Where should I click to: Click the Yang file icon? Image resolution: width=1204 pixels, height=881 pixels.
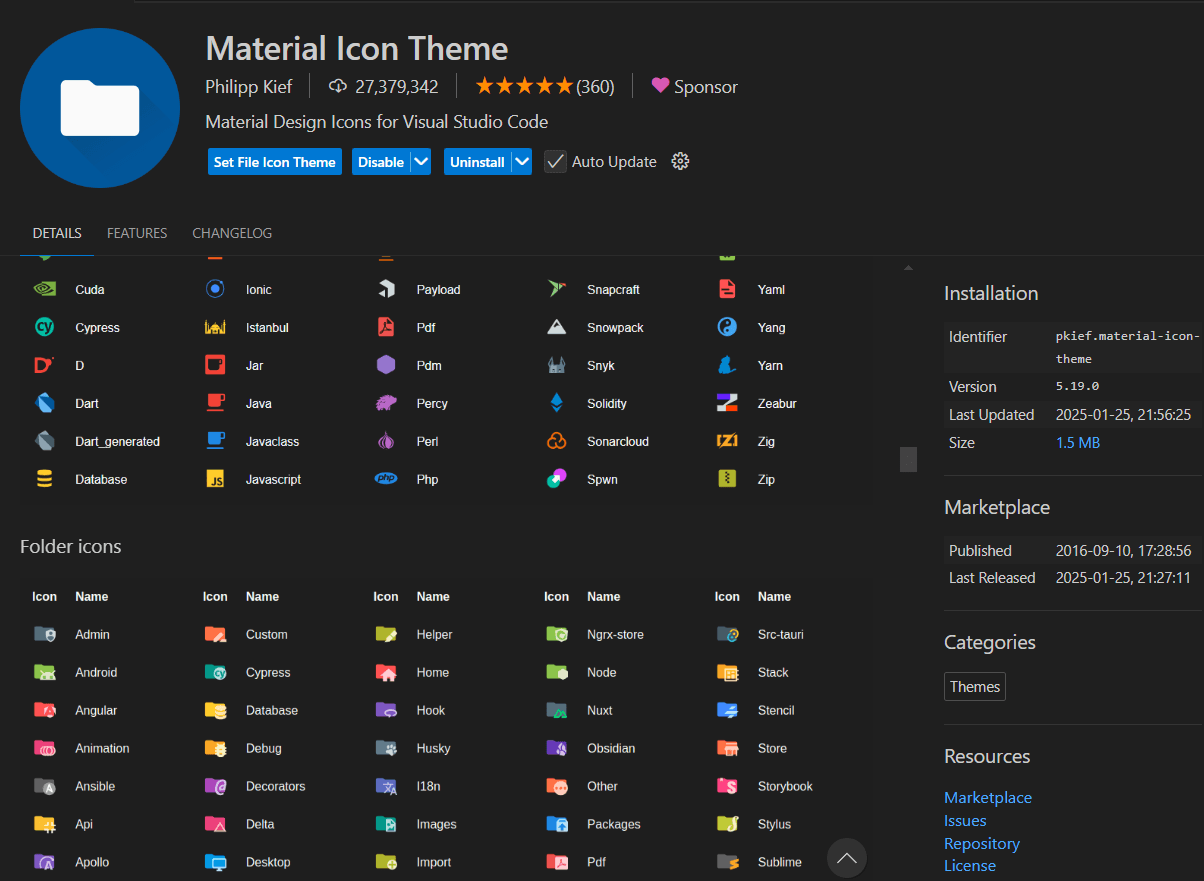coord(727,327)
